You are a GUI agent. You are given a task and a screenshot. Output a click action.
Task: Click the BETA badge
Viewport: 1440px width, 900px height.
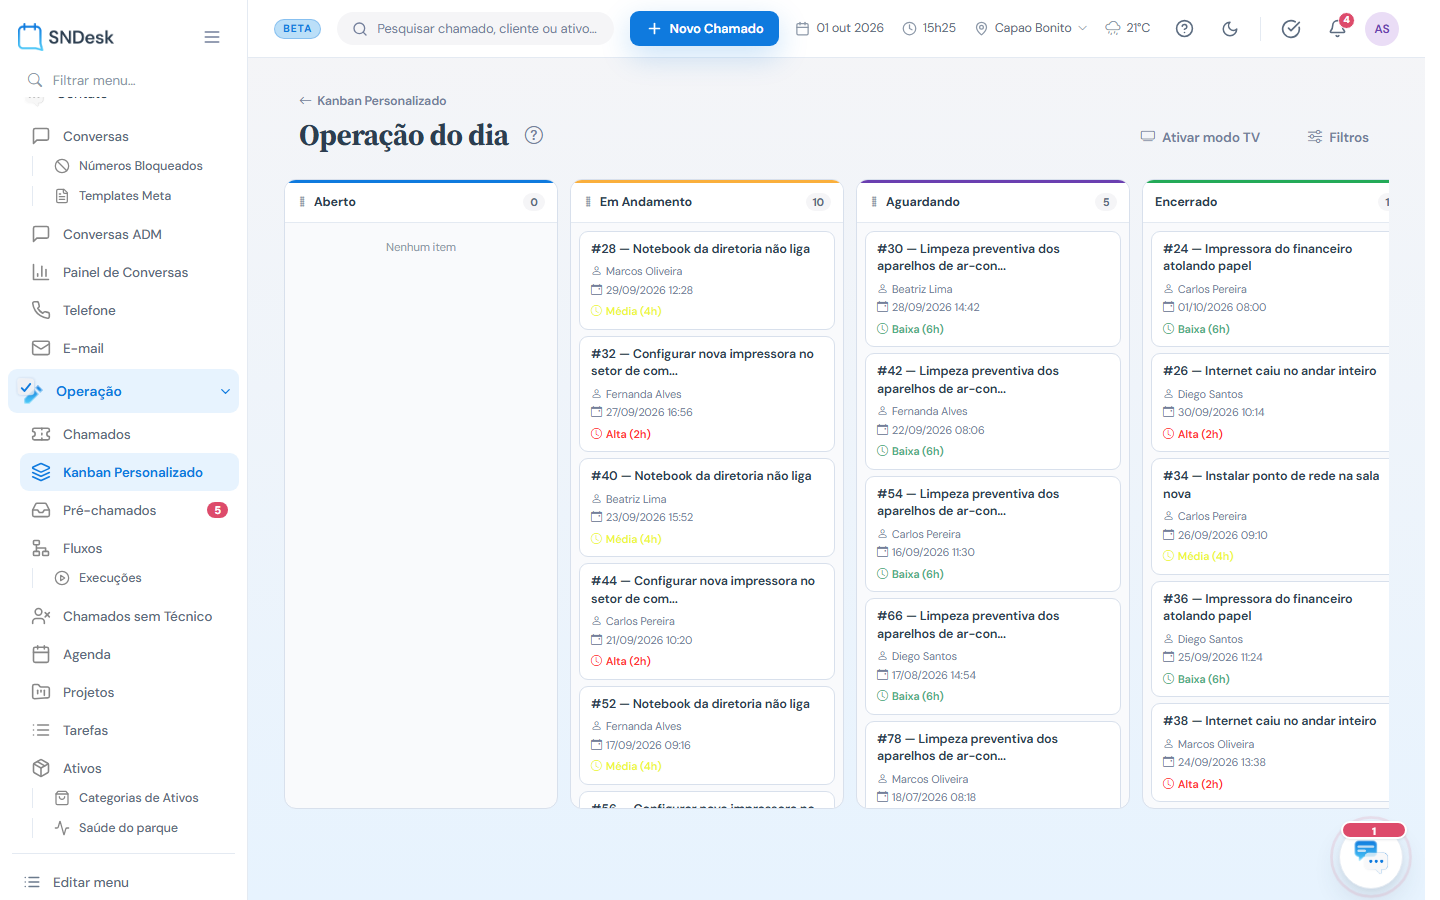[297, 29]
